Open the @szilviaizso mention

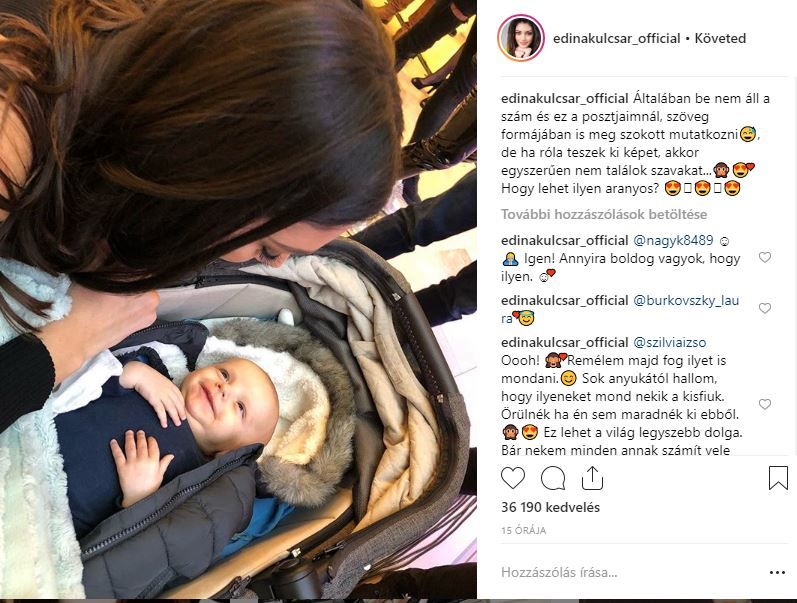coord(669,343)
